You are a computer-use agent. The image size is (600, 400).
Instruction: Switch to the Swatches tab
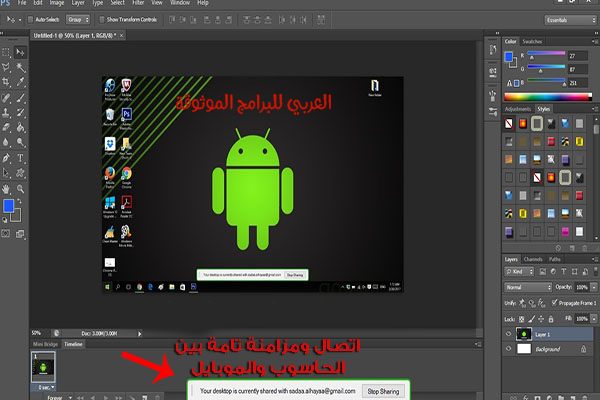[x=532, y=41]
